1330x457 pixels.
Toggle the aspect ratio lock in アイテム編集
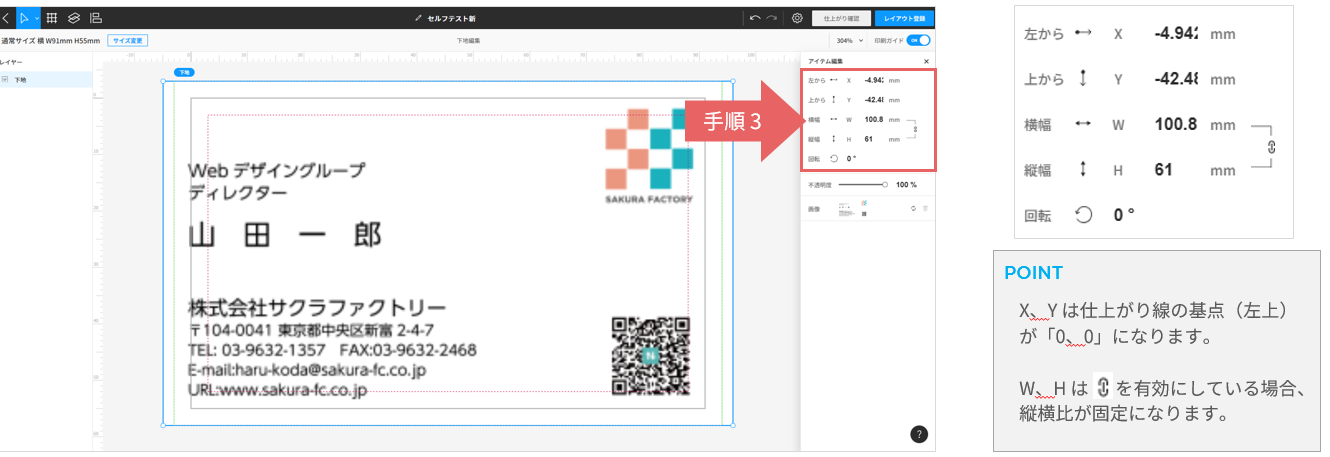pyautogui.click(x=913, y=129)
